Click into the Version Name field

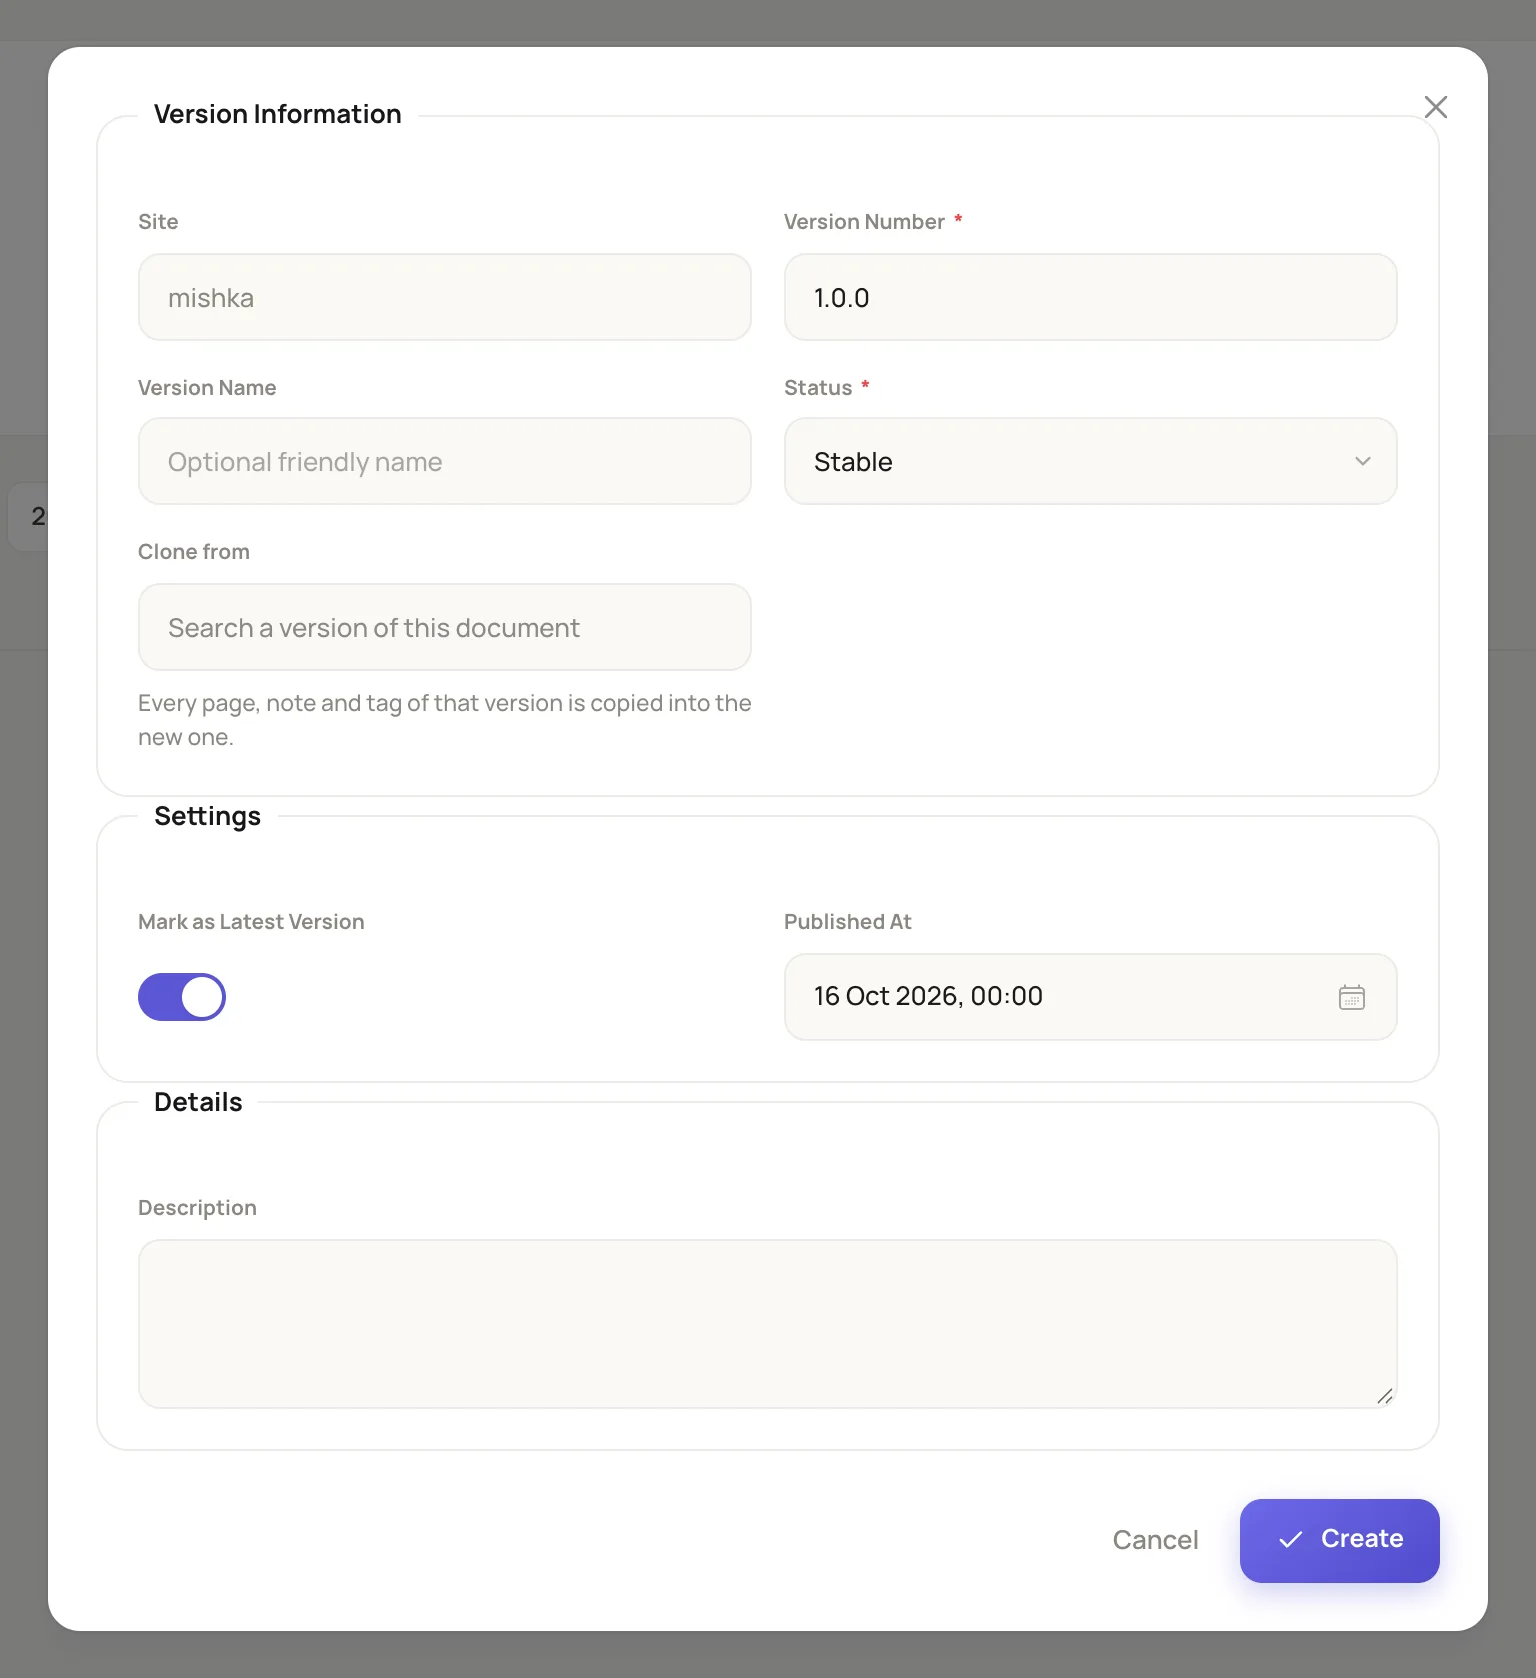(444, 461)
